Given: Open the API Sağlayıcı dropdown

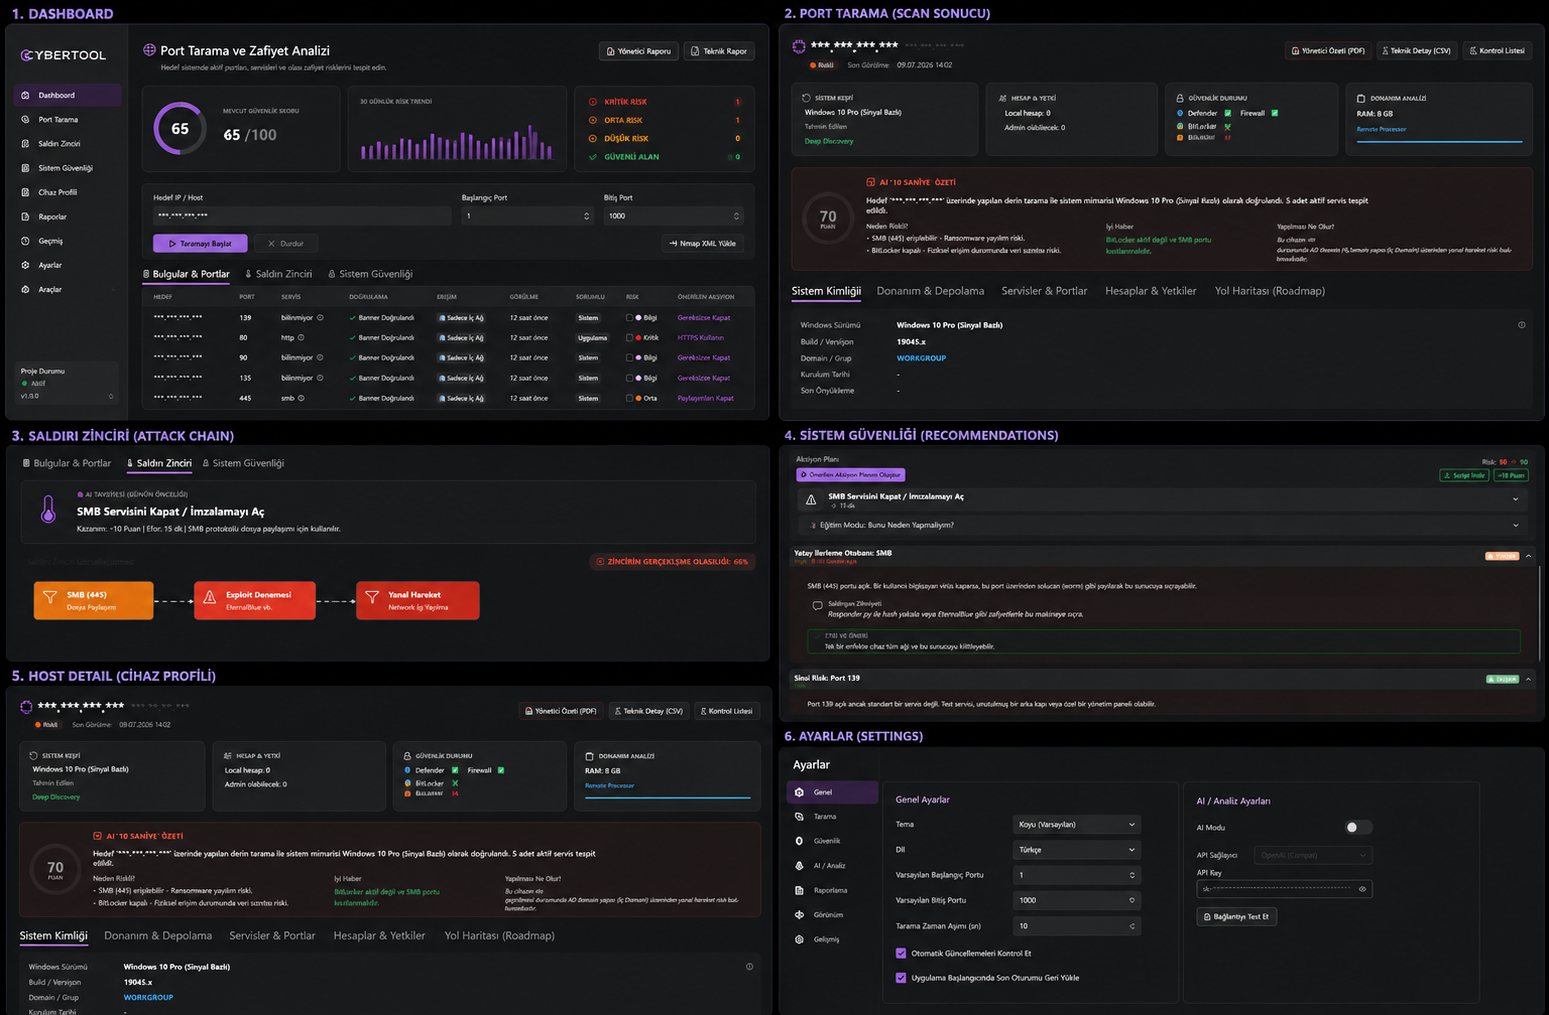Looking at the screenshot, I should (1313, 855).
